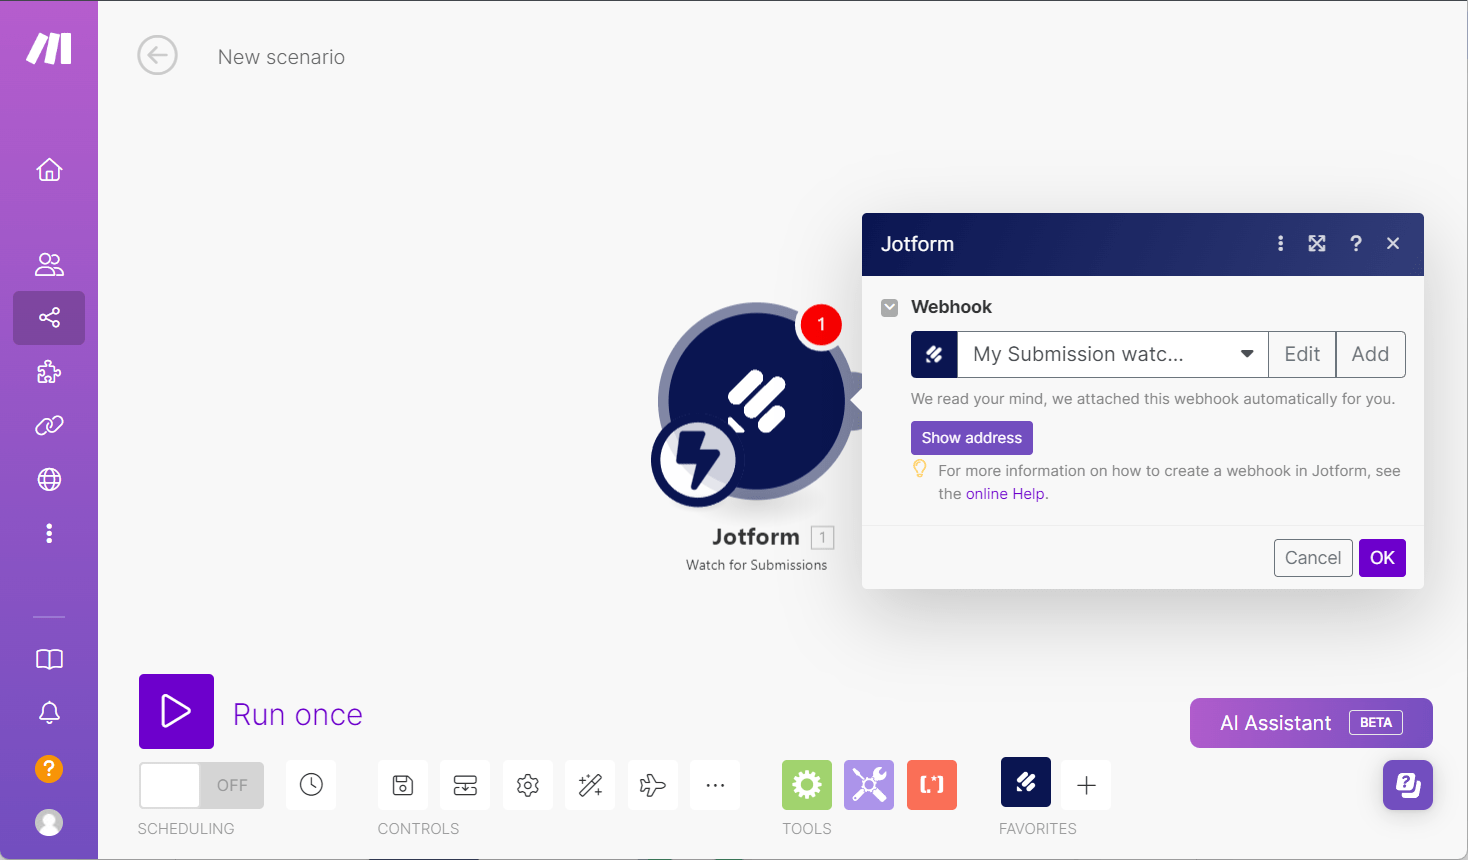Open Templates puzzle icon in sidebar
The width and height of the screenshot is (1468, 860).
pos(49,372)
